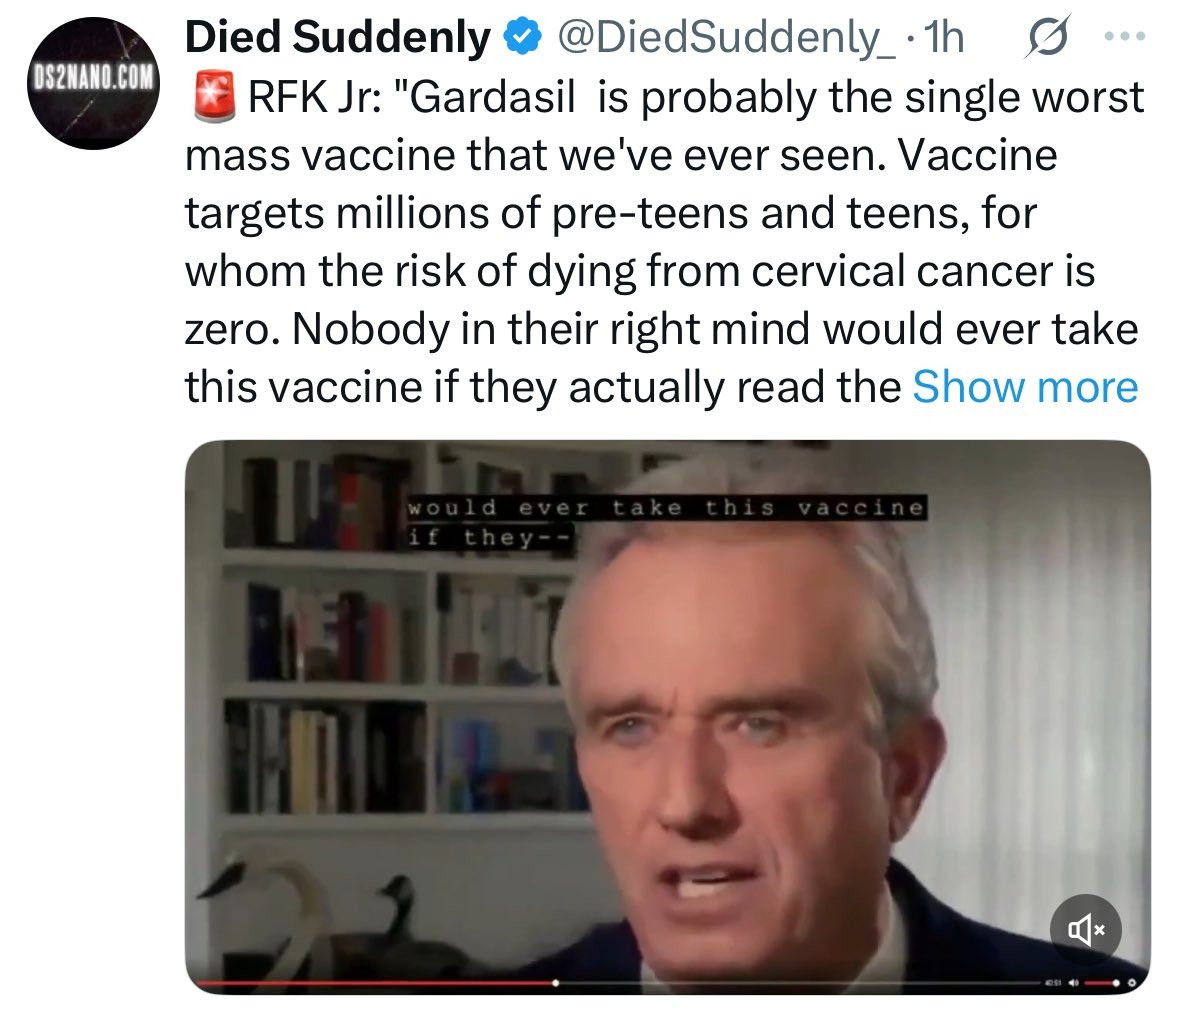Open the DS2NANO.COM profile avatar
Image resolution: width=1179 pixels, height=1016 pixels.
point(93,82)
